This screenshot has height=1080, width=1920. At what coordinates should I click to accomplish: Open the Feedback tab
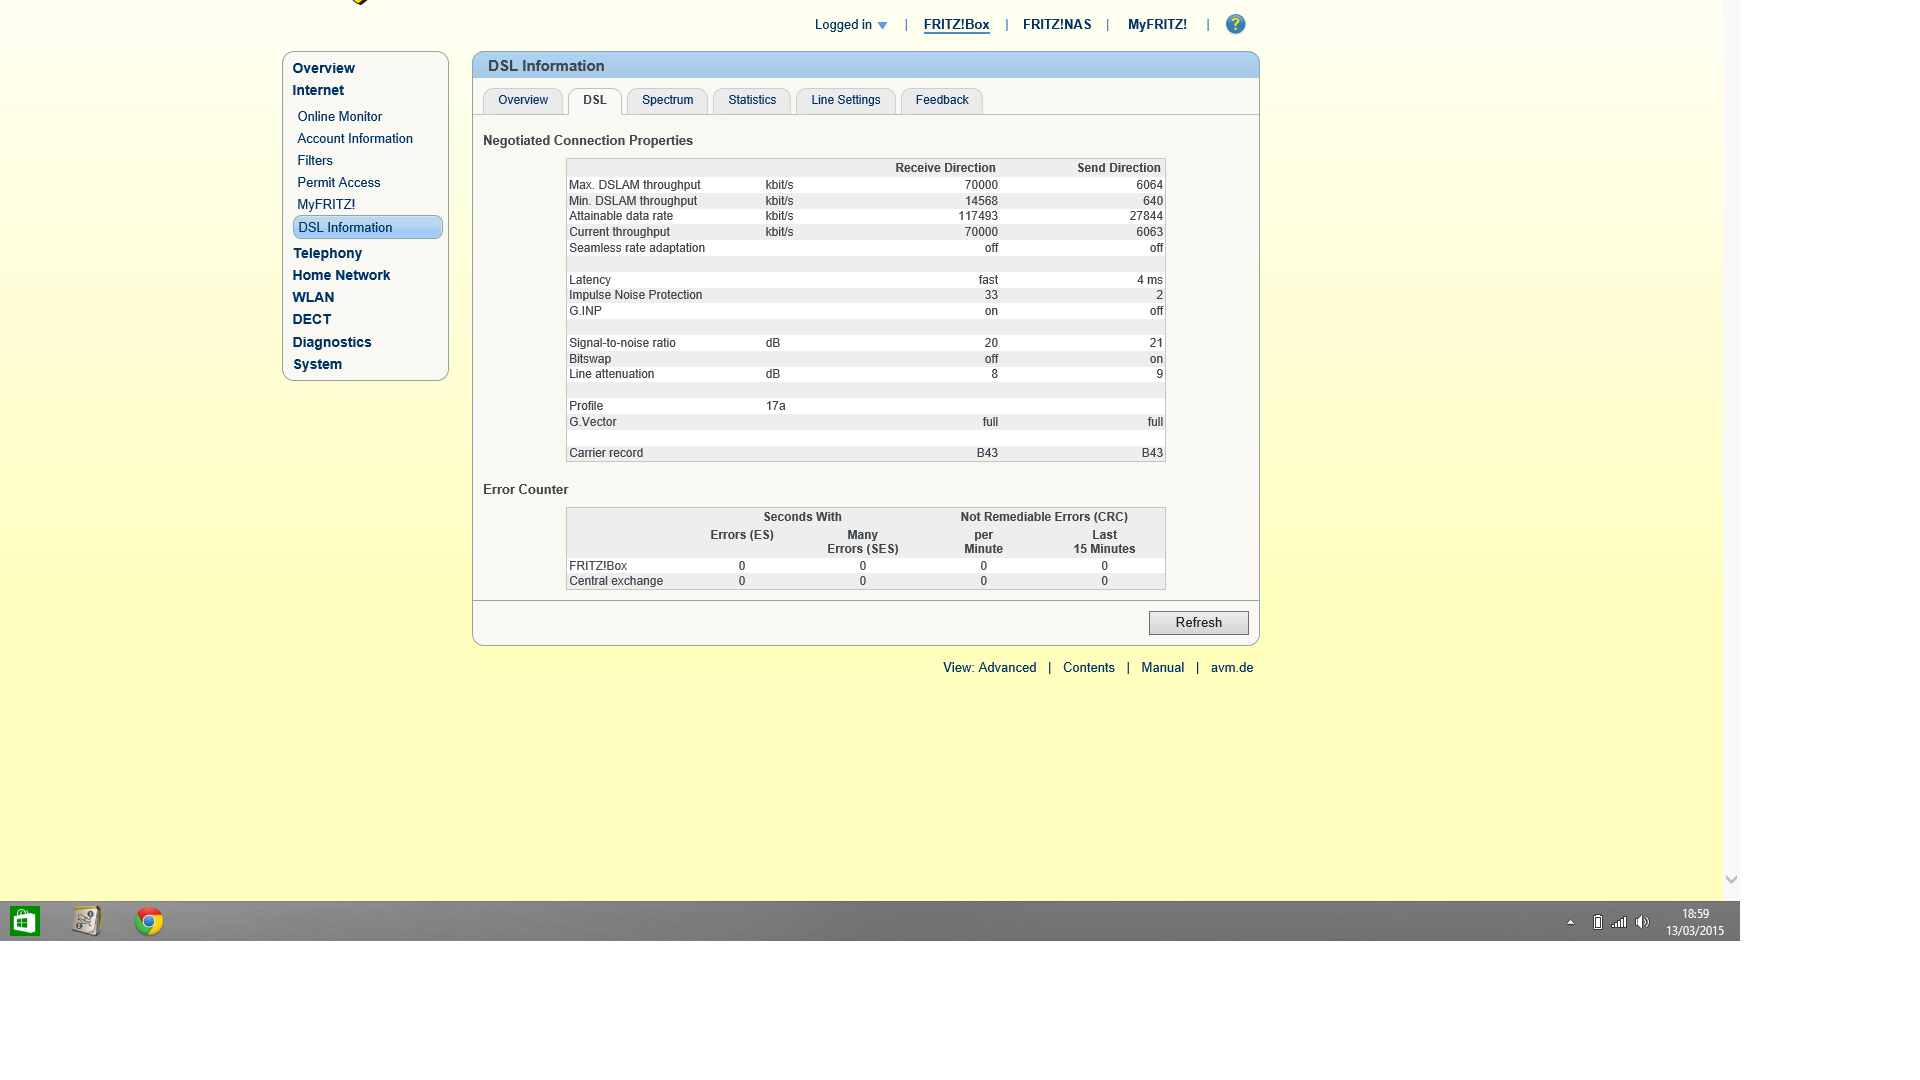[941, 100]
